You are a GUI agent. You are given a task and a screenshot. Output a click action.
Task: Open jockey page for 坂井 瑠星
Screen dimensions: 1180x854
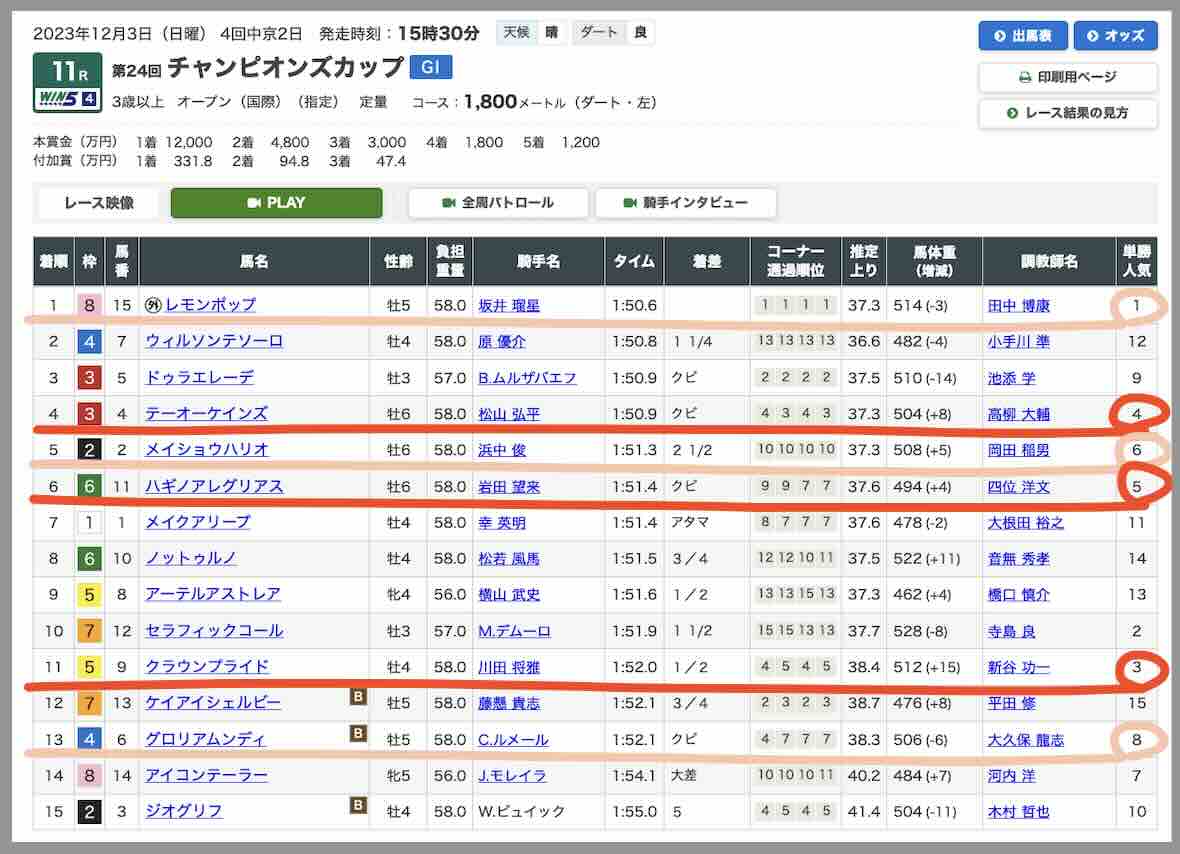[509, 305]
